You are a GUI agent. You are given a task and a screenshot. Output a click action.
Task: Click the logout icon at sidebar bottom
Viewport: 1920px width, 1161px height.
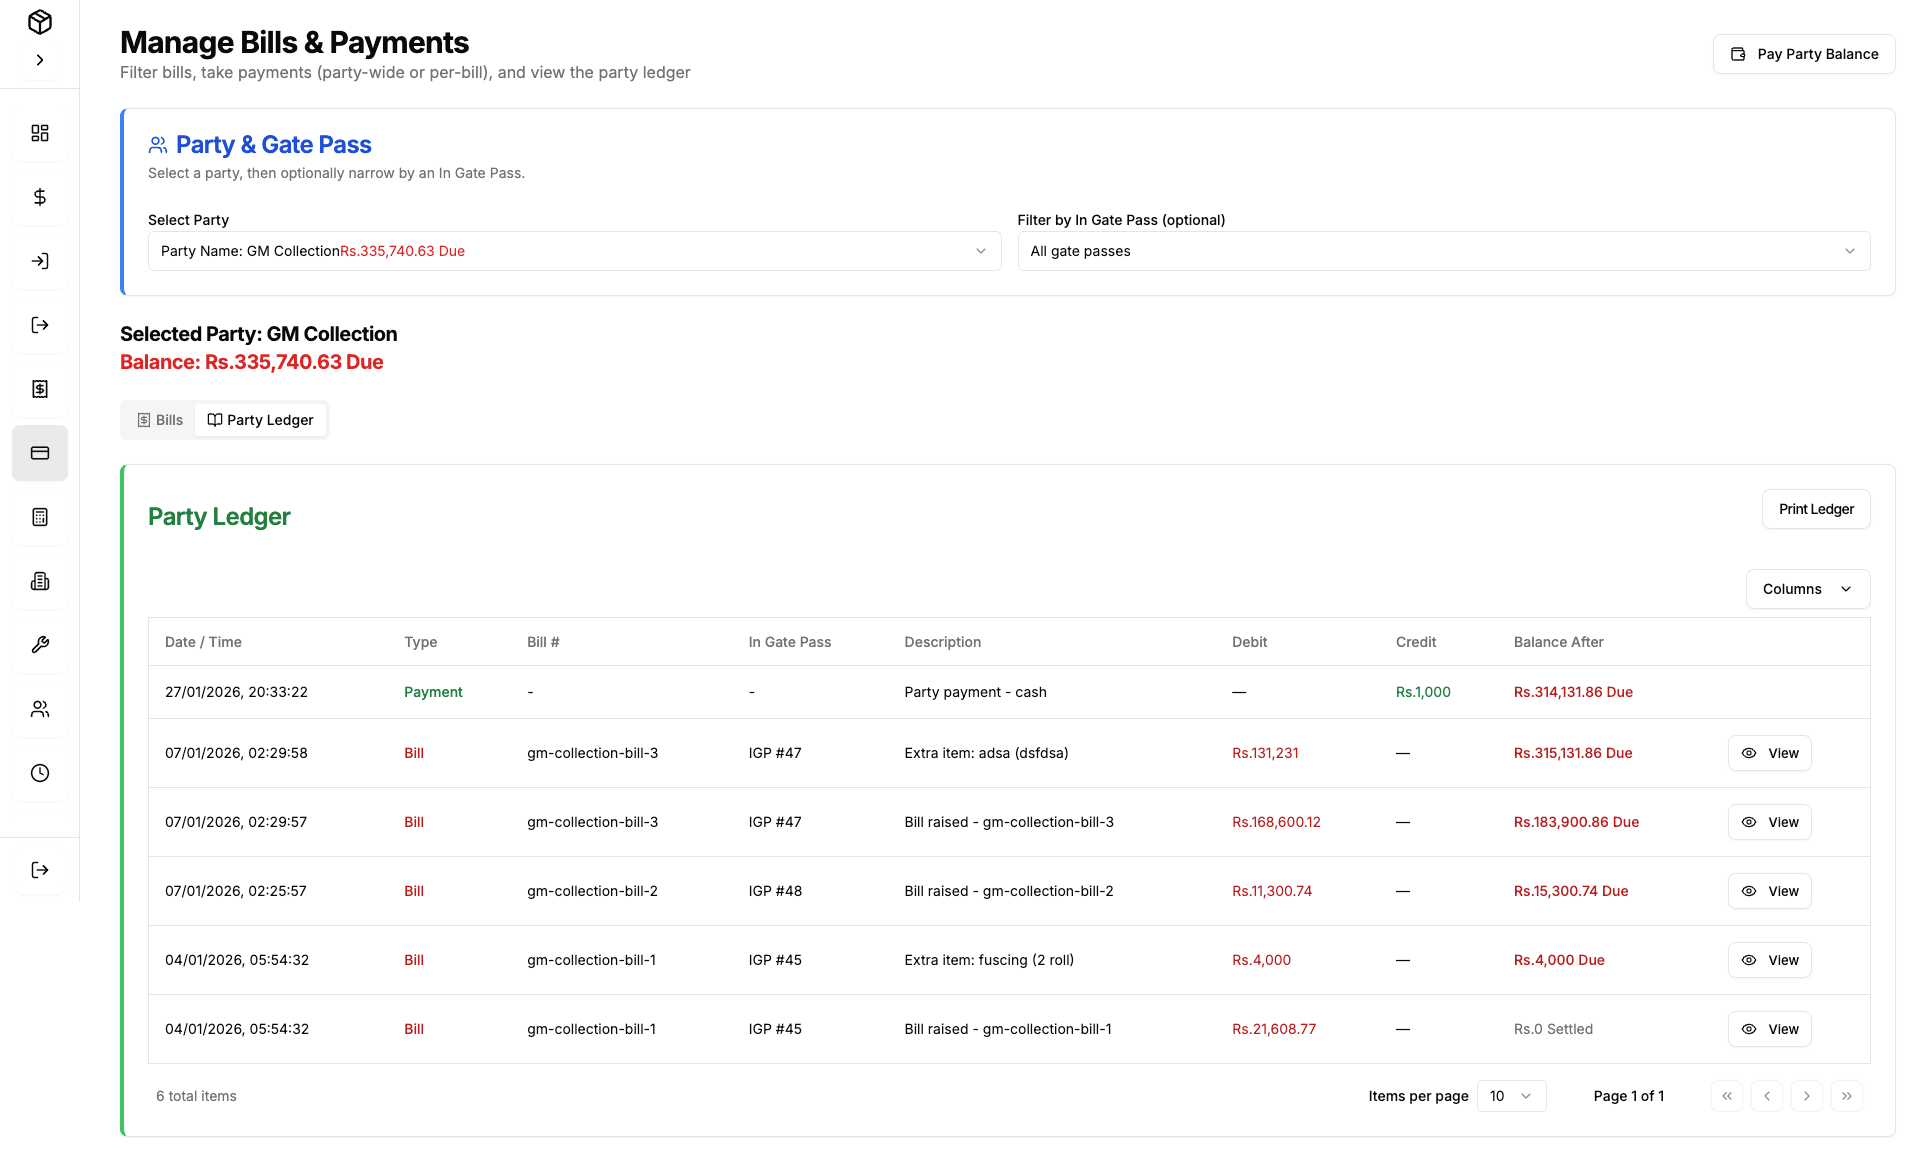pyautogui.click(x=40, y=870)
